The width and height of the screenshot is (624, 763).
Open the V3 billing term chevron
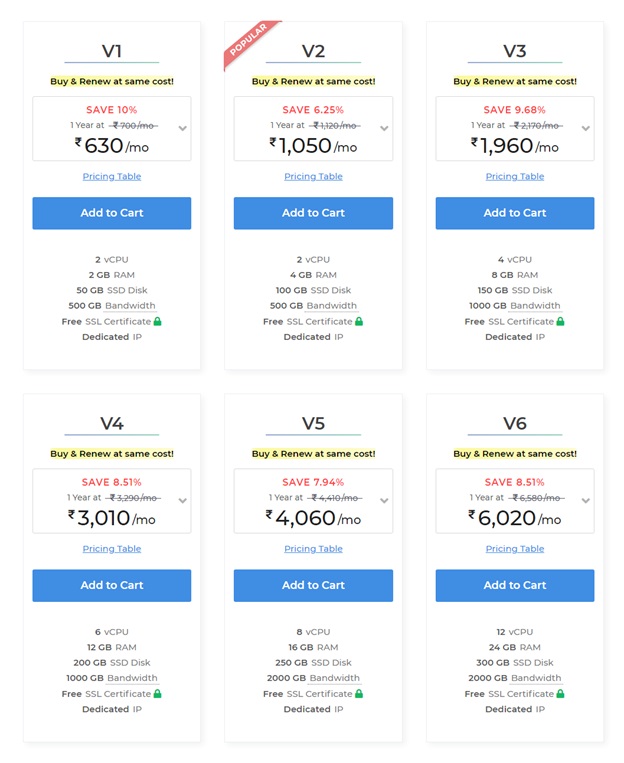pos(586,128)
